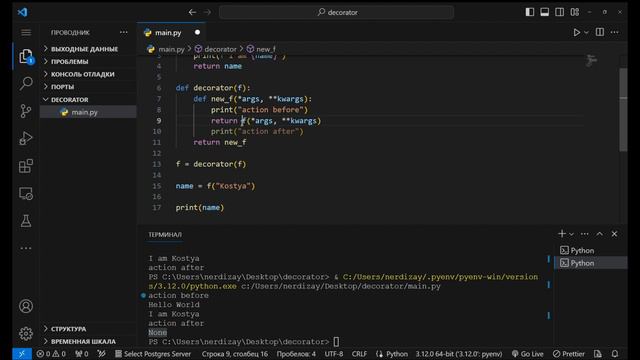Open the Testing flask view
The width and height of the screenshot is (640, 360).
[26, 221]
